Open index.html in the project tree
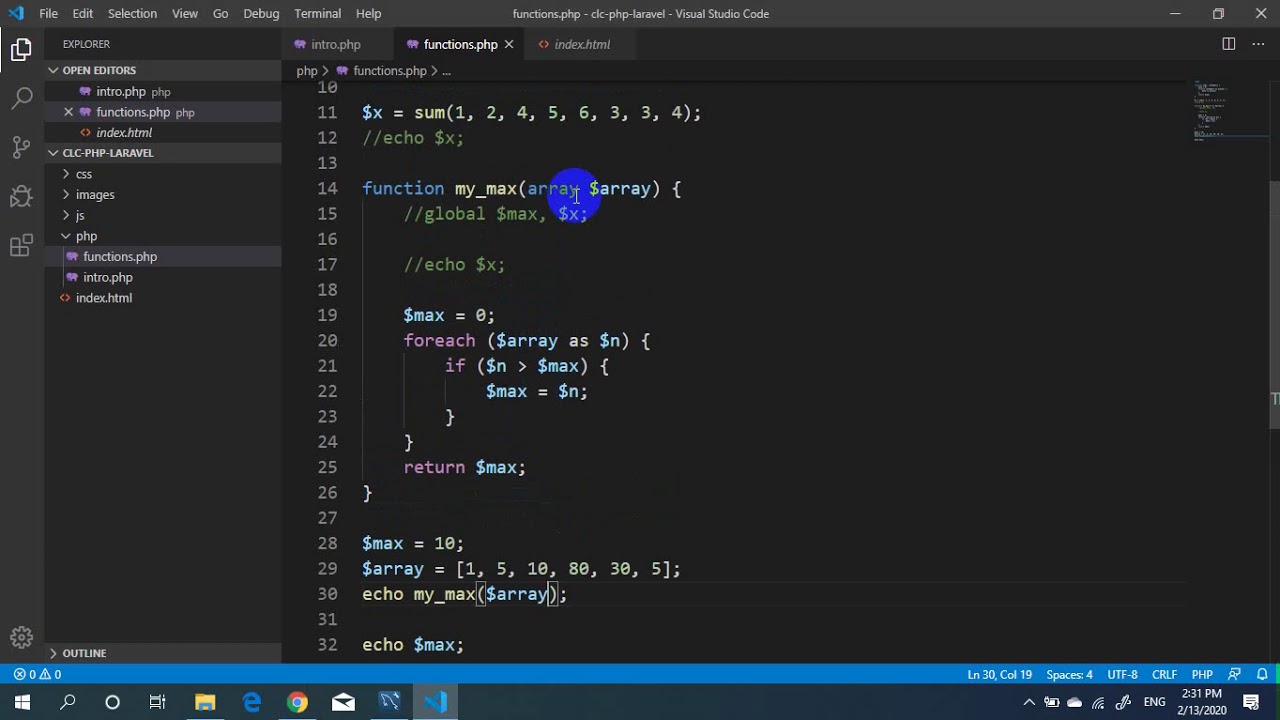 coord(104,298)
